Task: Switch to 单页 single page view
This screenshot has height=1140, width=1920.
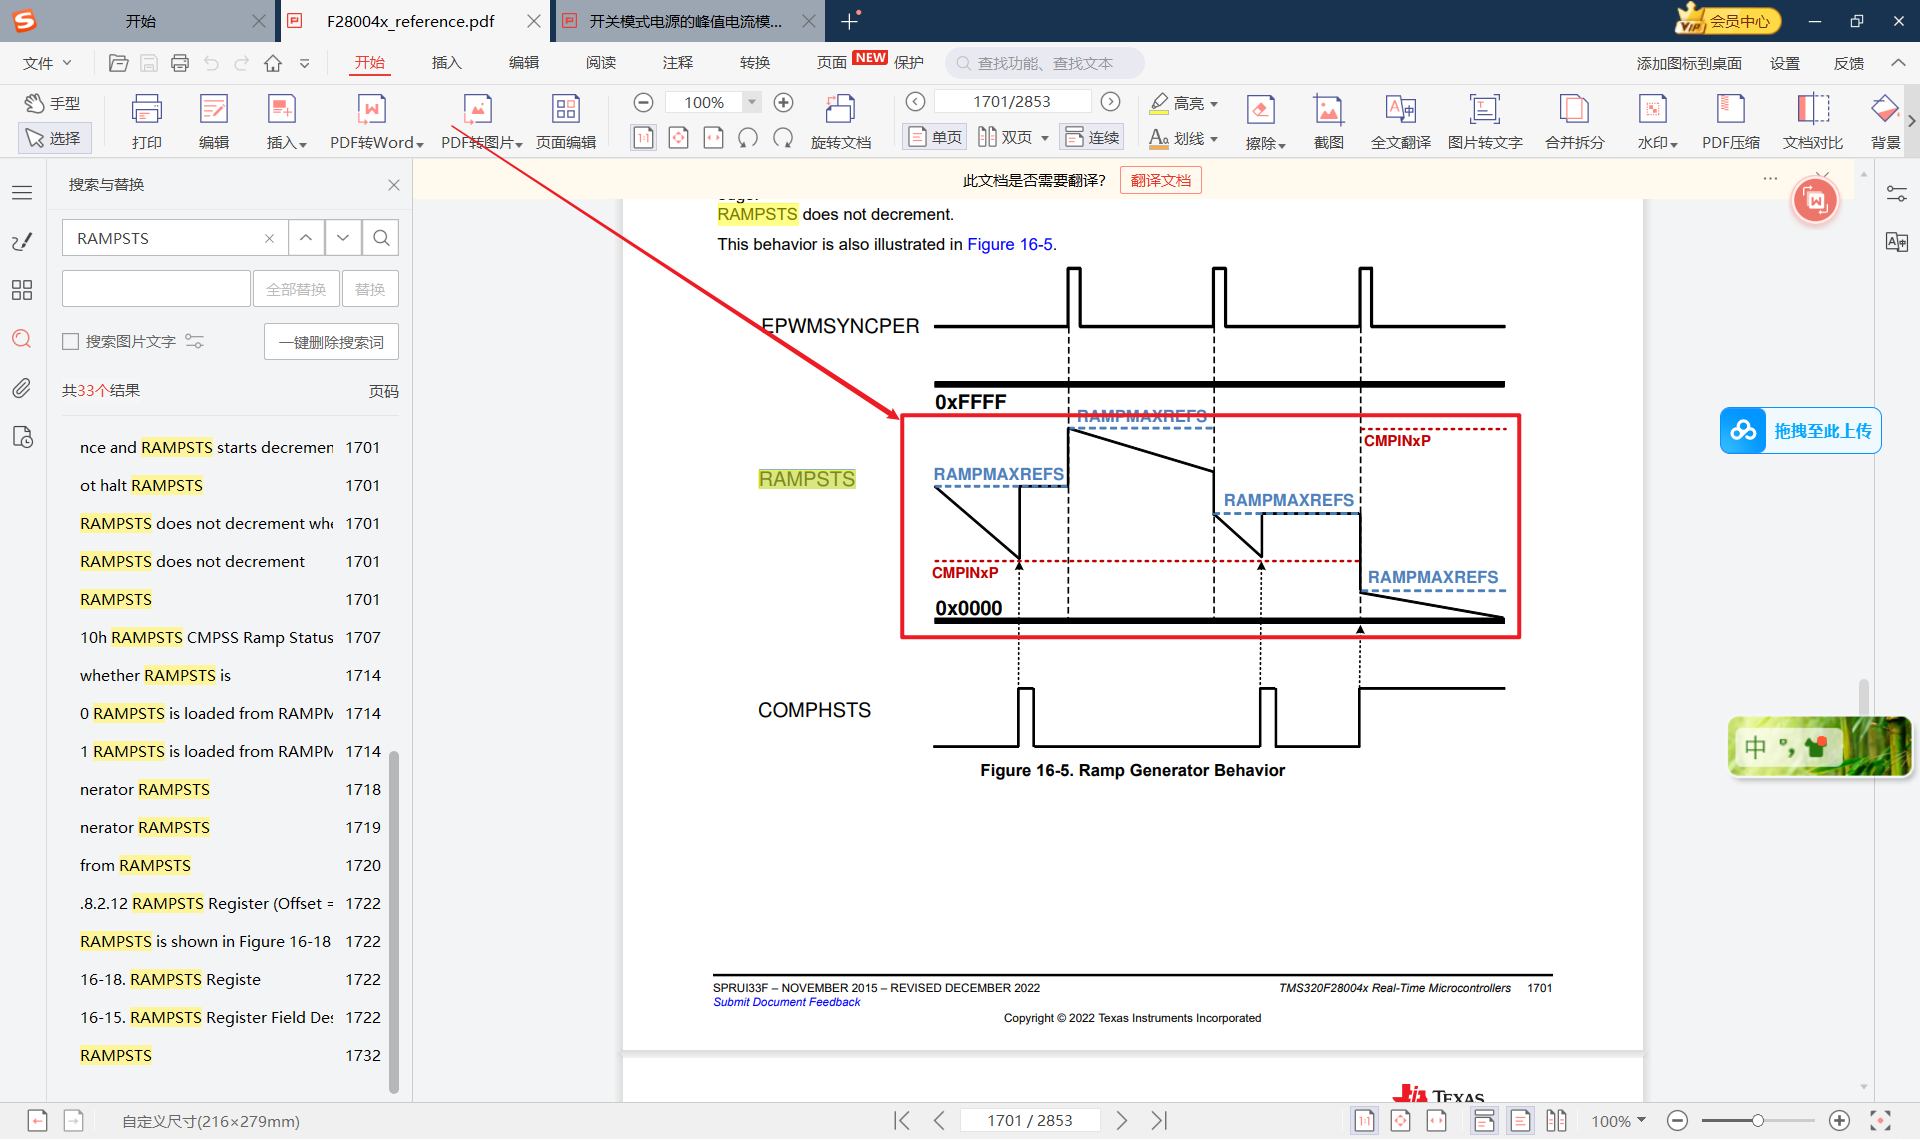Action: pyautogui.click(x=935, y=137)
